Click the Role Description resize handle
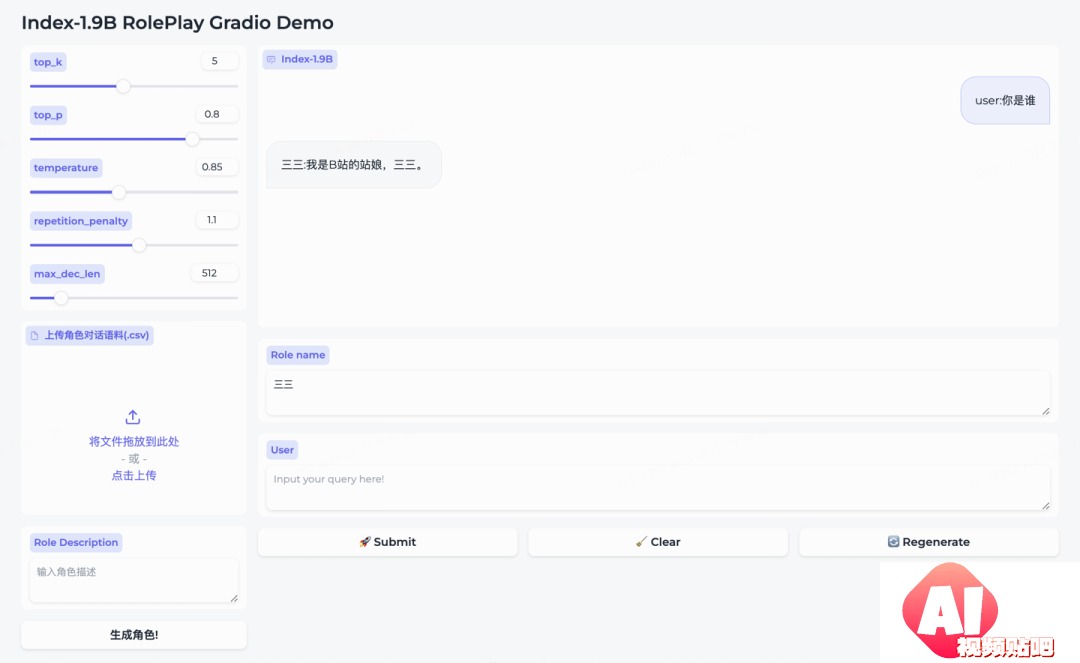The image size is (1080, 663). pyautogui.click(x=234, y=598)
